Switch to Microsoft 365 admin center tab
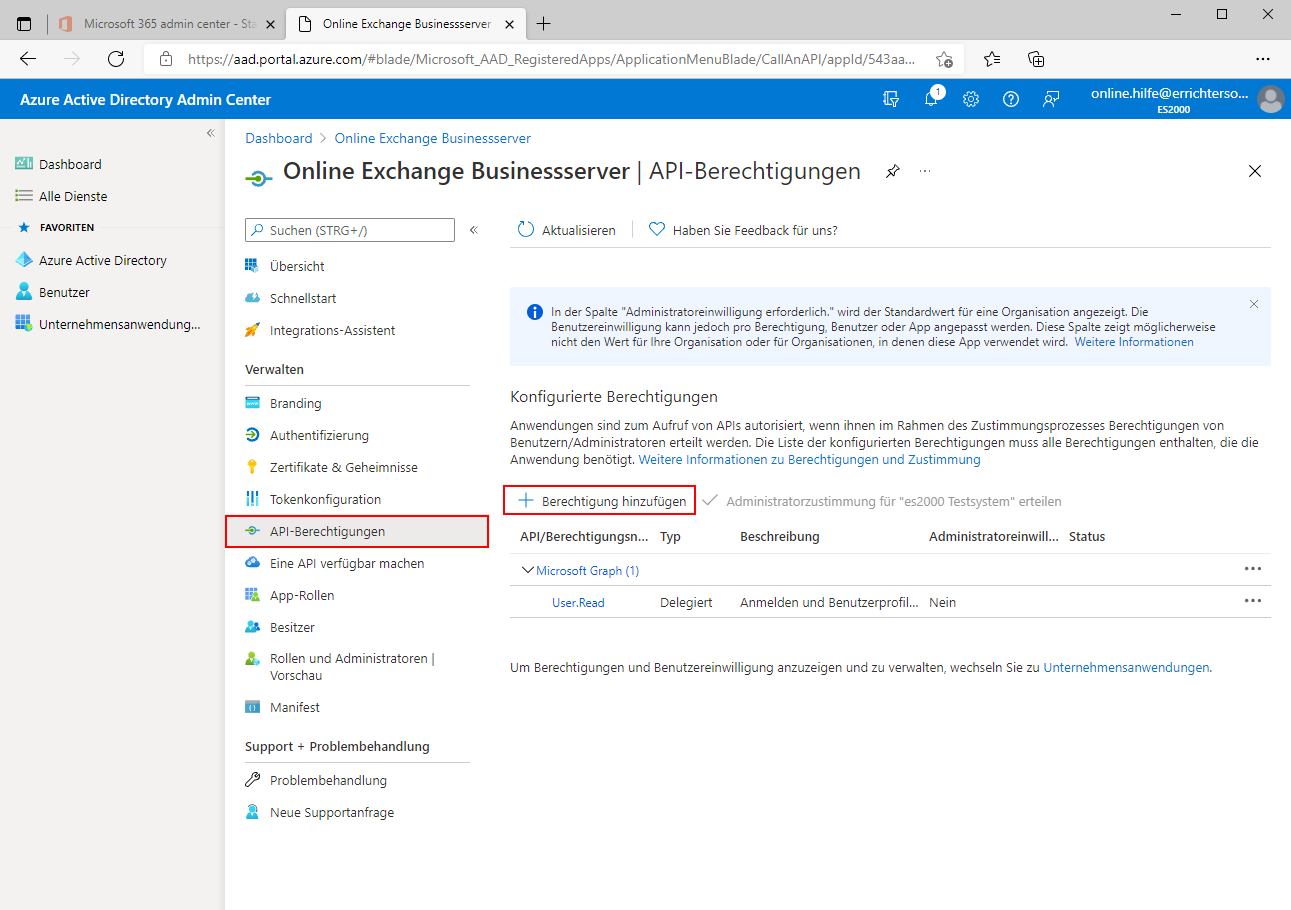Image resolution: width=1291 pixels, height=910 pixels. pos(167,23)
